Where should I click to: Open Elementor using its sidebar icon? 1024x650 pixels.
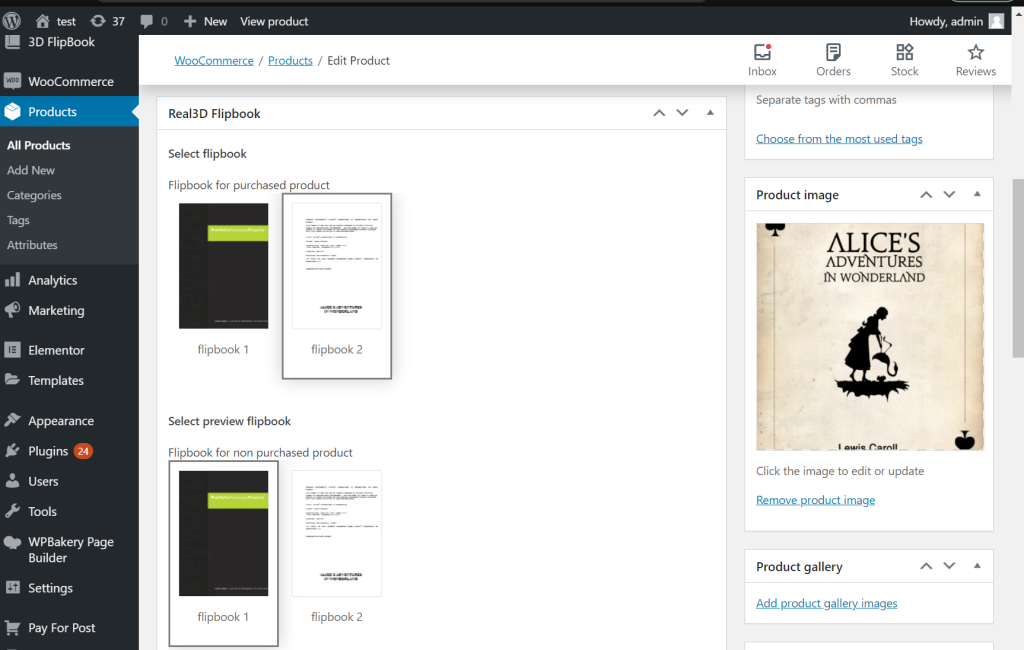(12, 349)
